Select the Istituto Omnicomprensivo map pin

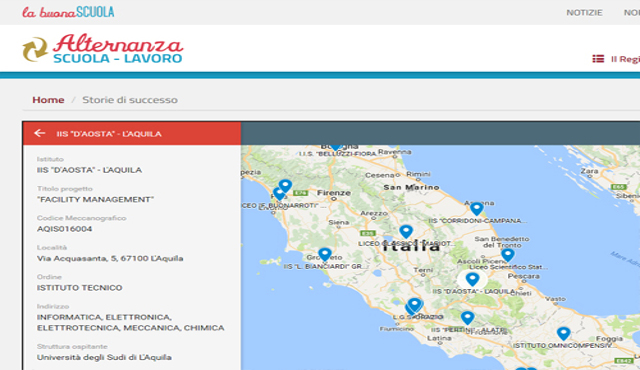pyautogui.click(x=564, y=333)
